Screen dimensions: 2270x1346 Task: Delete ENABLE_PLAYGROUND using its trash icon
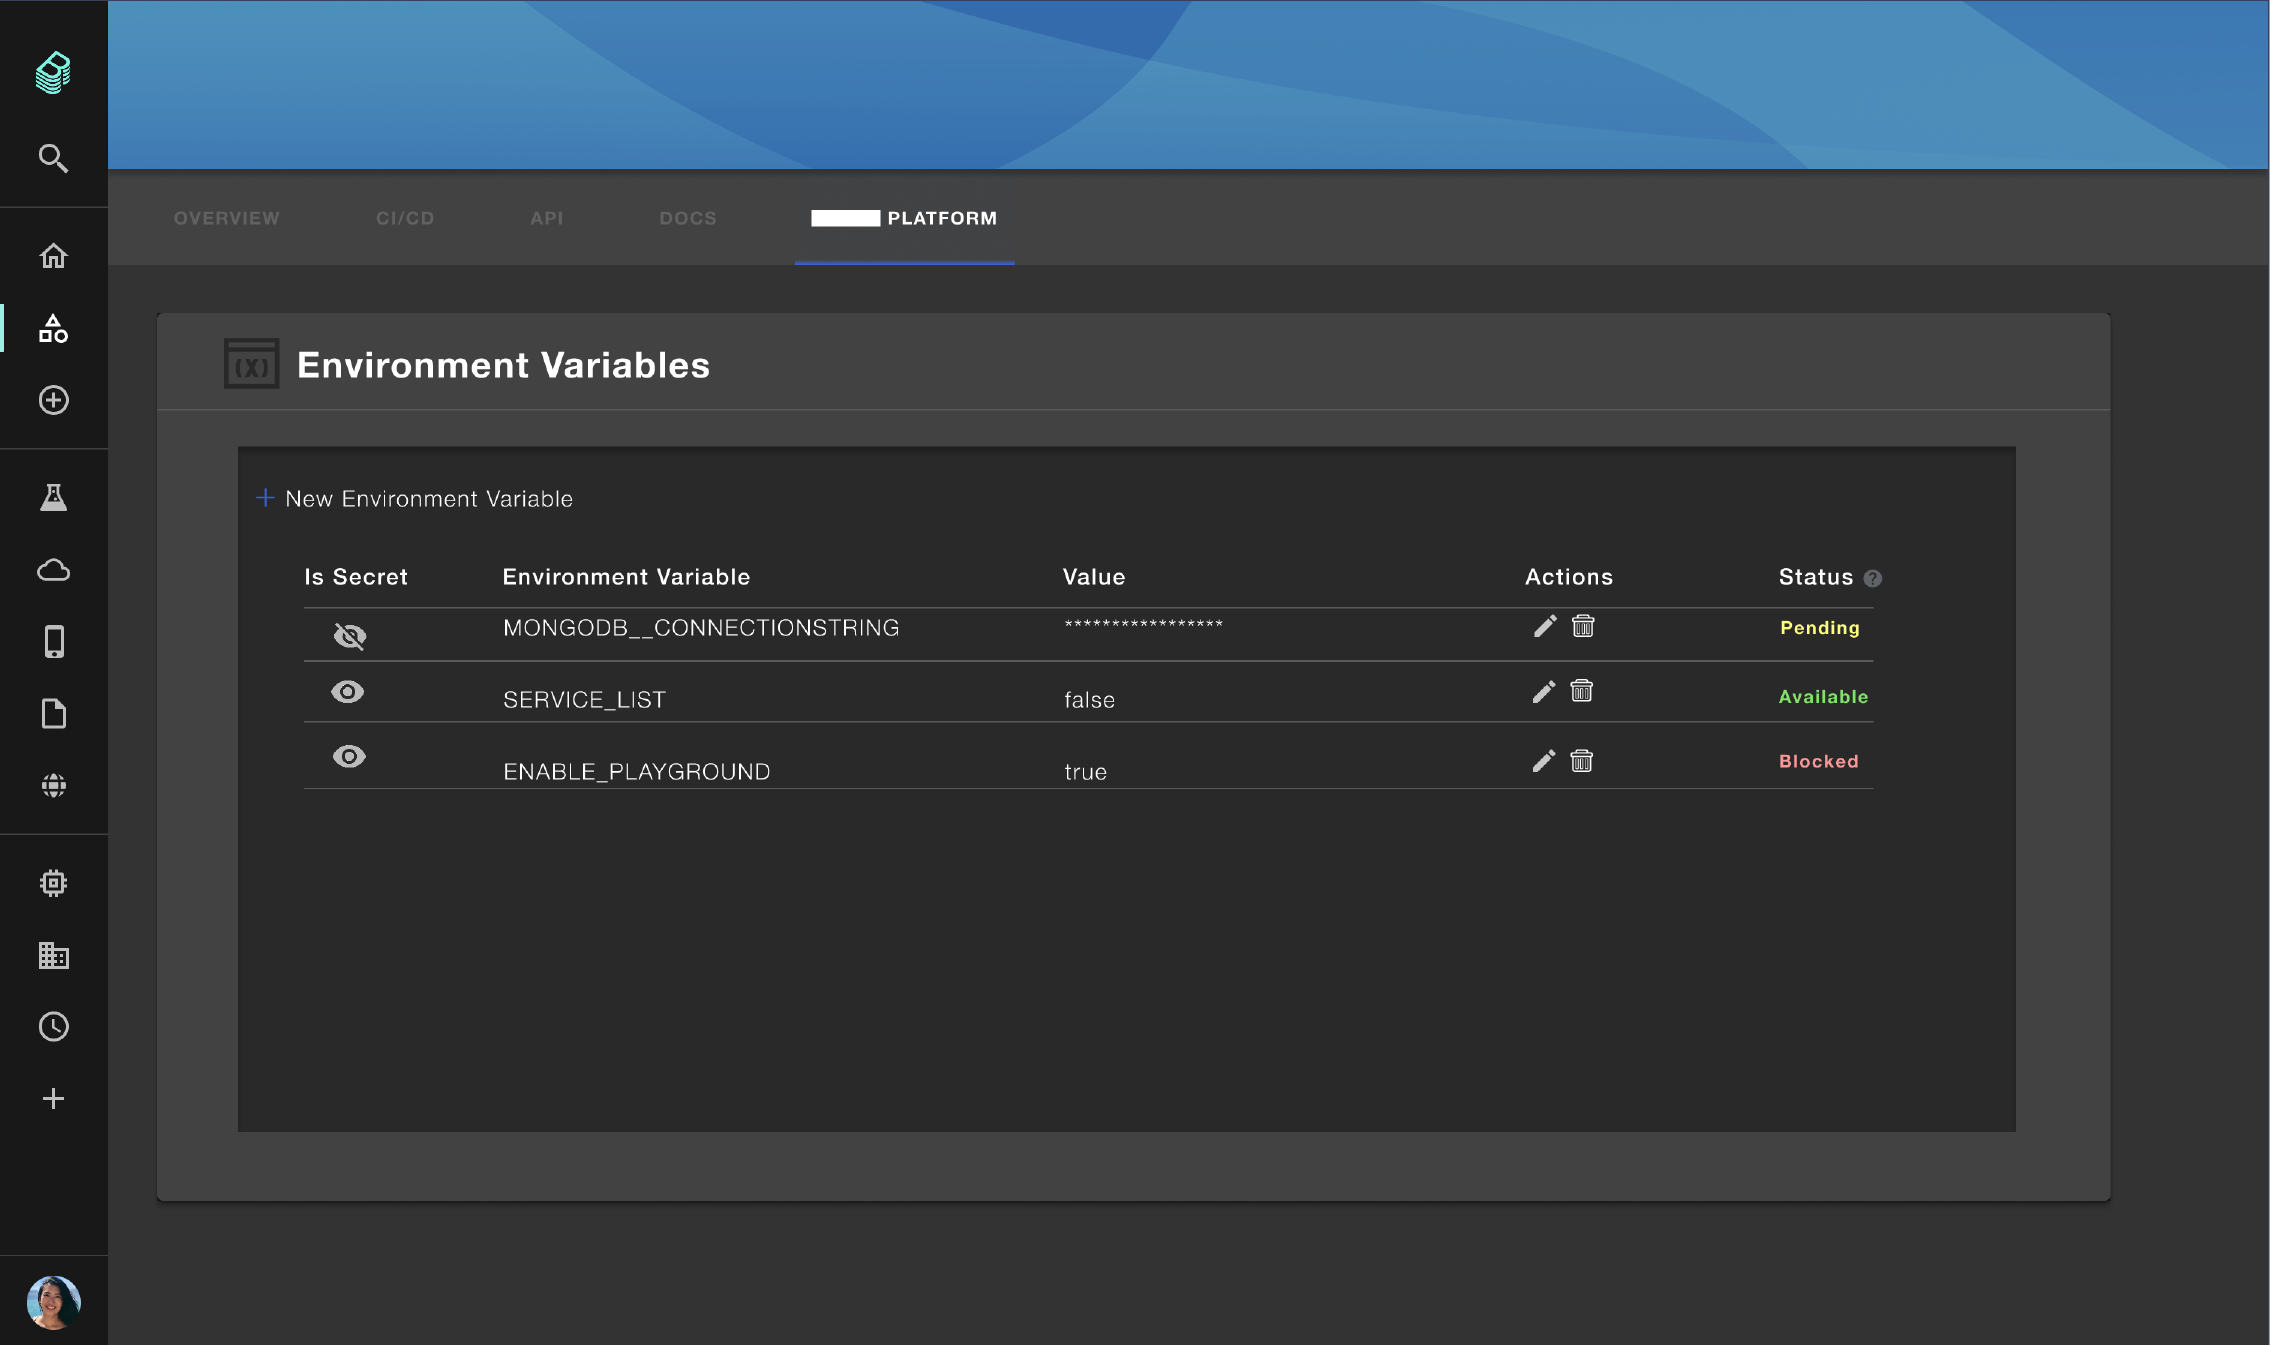1581,761
